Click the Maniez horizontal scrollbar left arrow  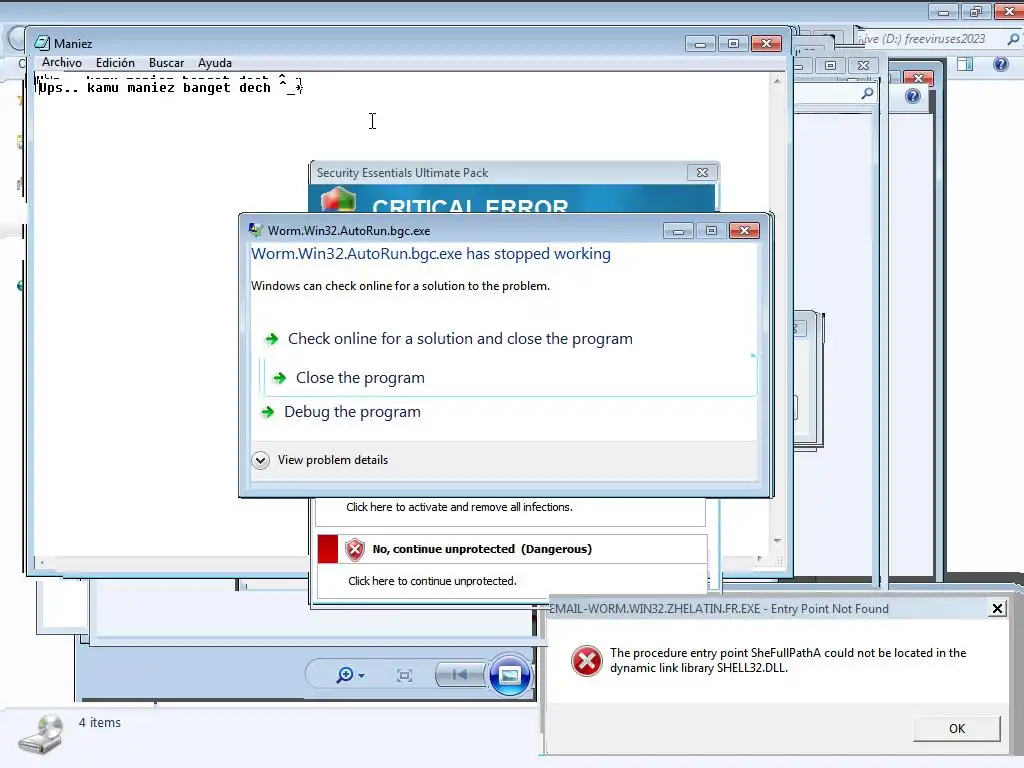click(x=42, y=562)
